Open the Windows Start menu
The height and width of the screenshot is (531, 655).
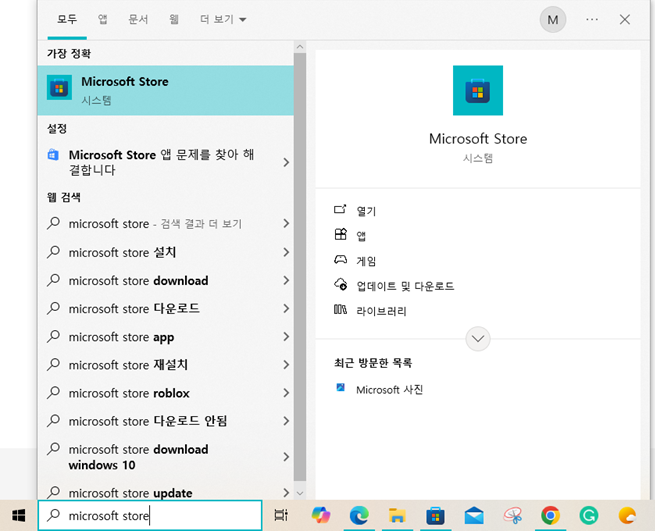tap(18, 516)
